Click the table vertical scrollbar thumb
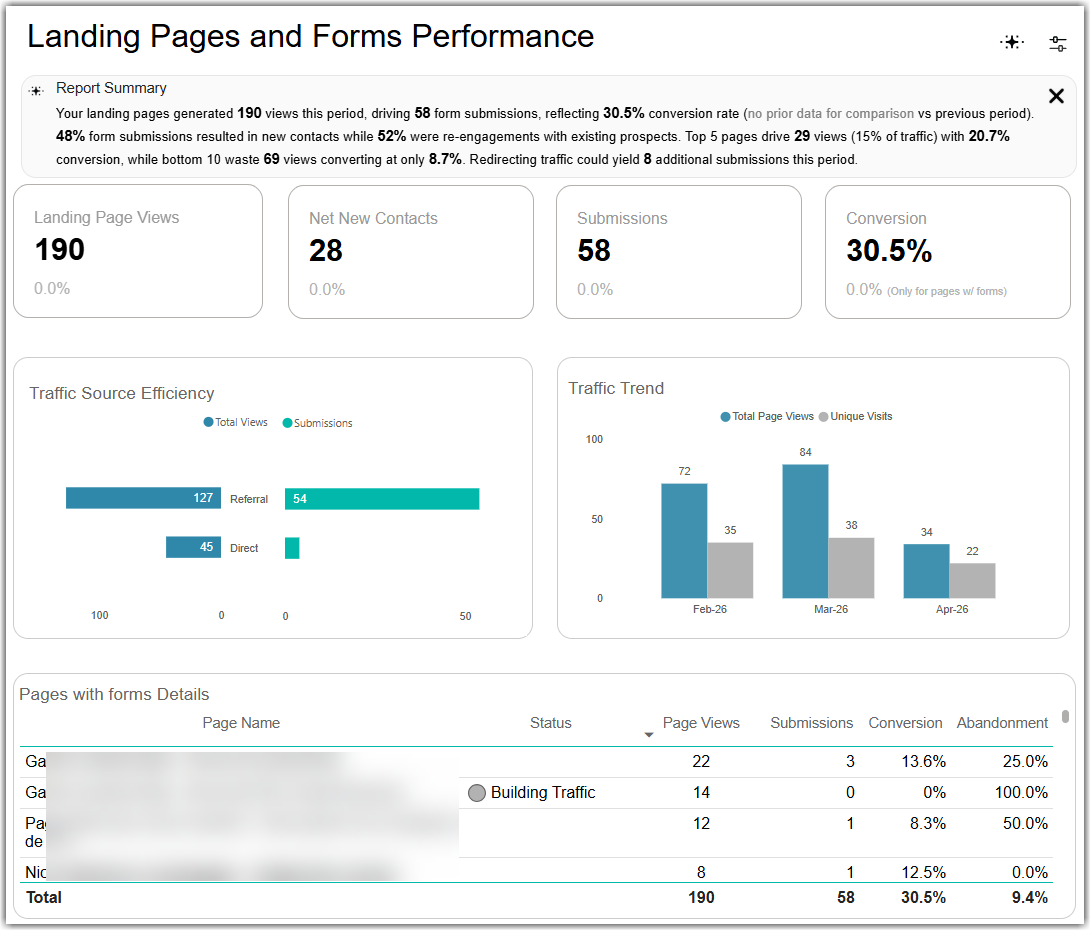This screenshot has height=931, width=1091. click(x=1065, y=717)
